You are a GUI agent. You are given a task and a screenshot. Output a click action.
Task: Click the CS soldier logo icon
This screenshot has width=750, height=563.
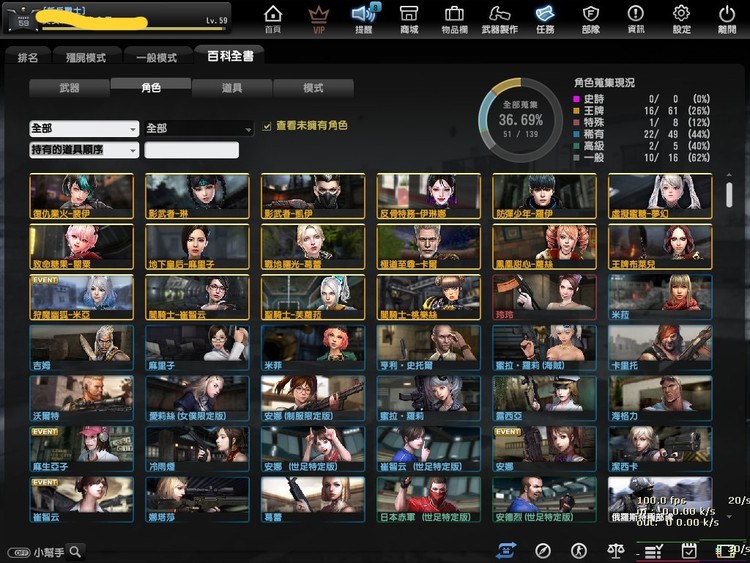579,551
